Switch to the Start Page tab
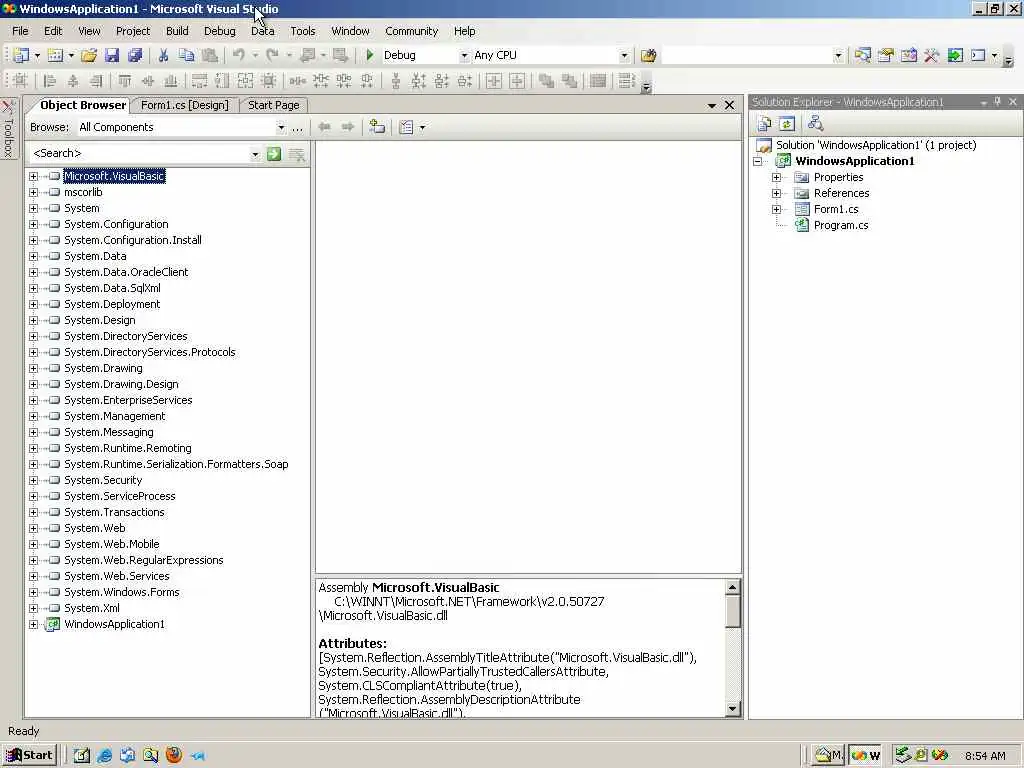Screen dimensions: 1024x768 pyautogui.click(x=274, y=105)
